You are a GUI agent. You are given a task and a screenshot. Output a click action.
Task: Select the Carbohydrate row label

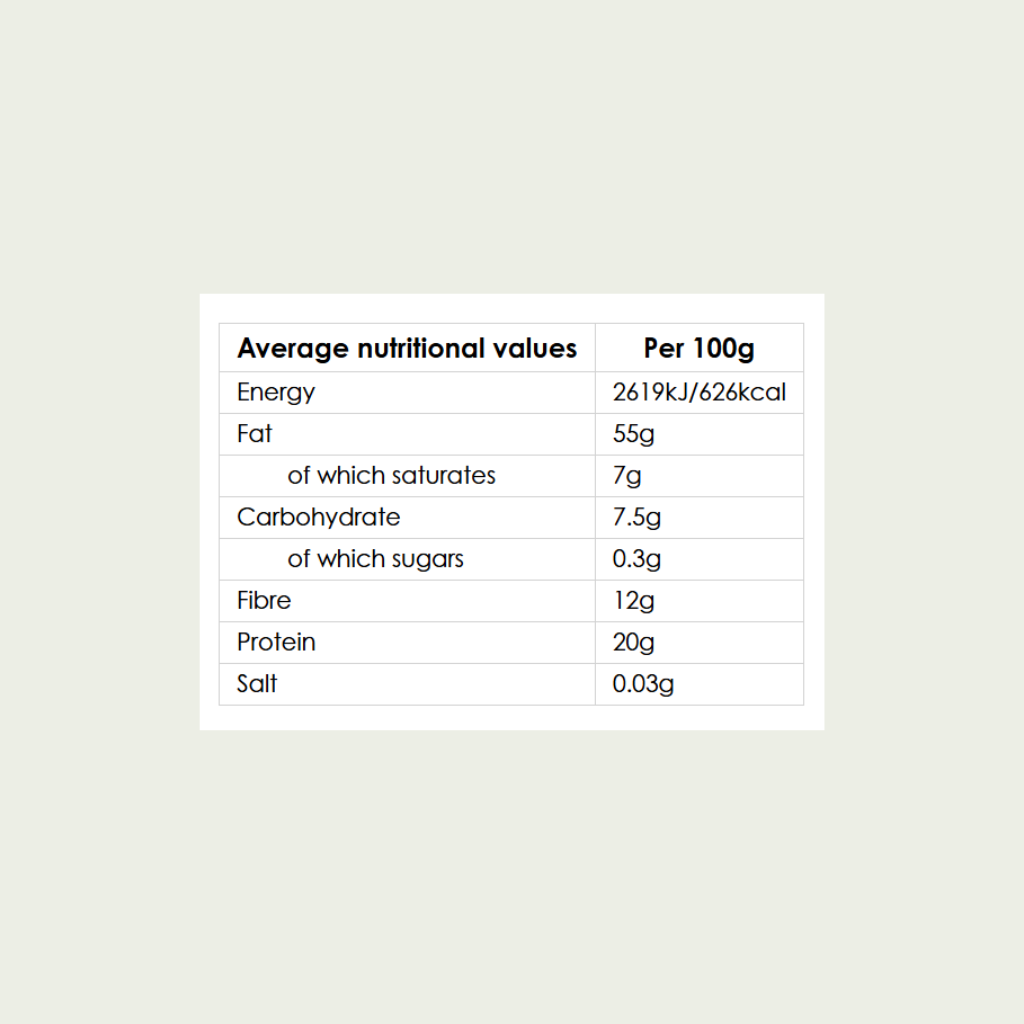[318, 517]
